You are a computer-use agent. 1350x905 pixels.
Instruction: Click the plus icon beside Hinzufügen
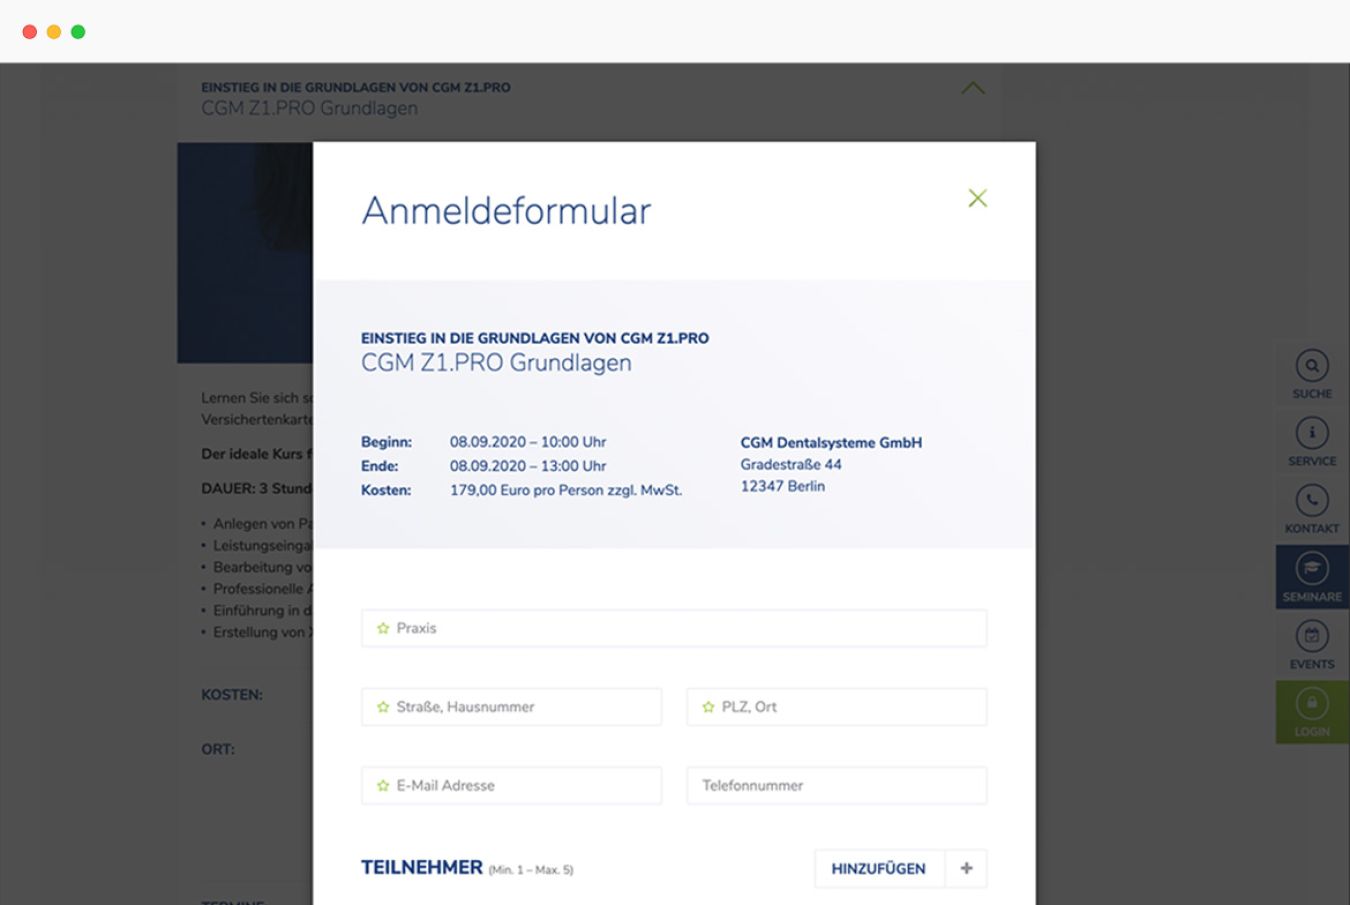(966, 868)
